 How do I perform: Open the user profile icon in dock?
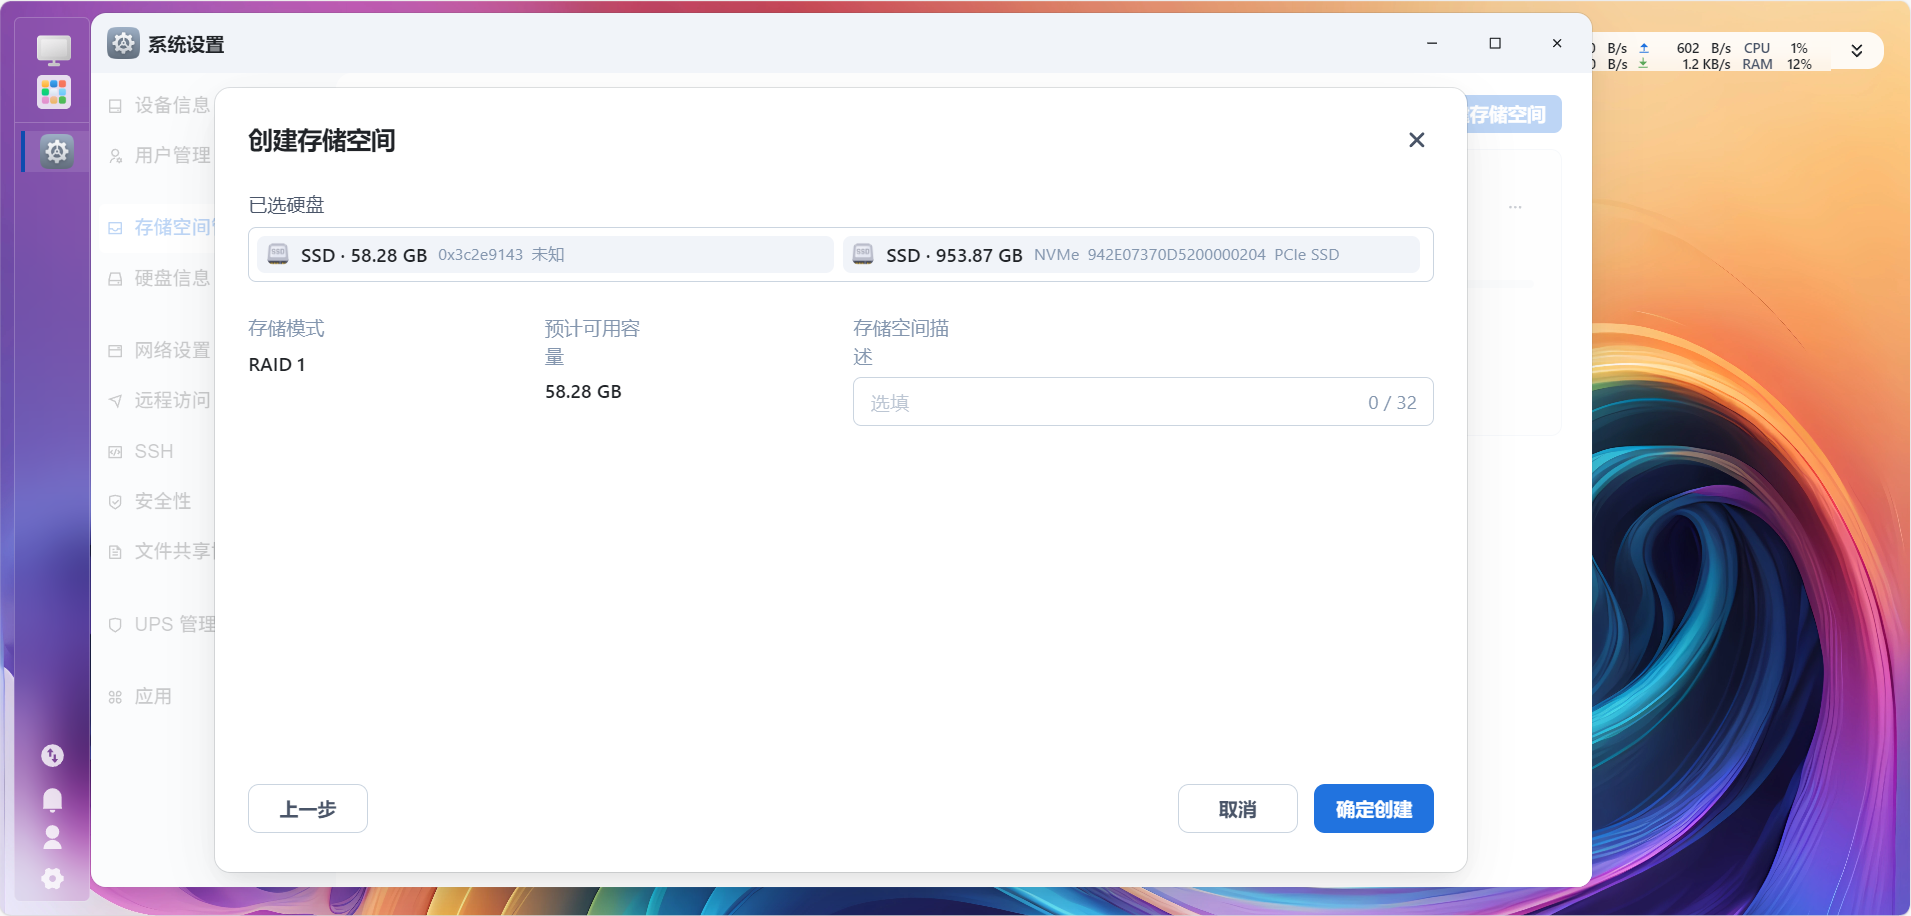point(53,837)
